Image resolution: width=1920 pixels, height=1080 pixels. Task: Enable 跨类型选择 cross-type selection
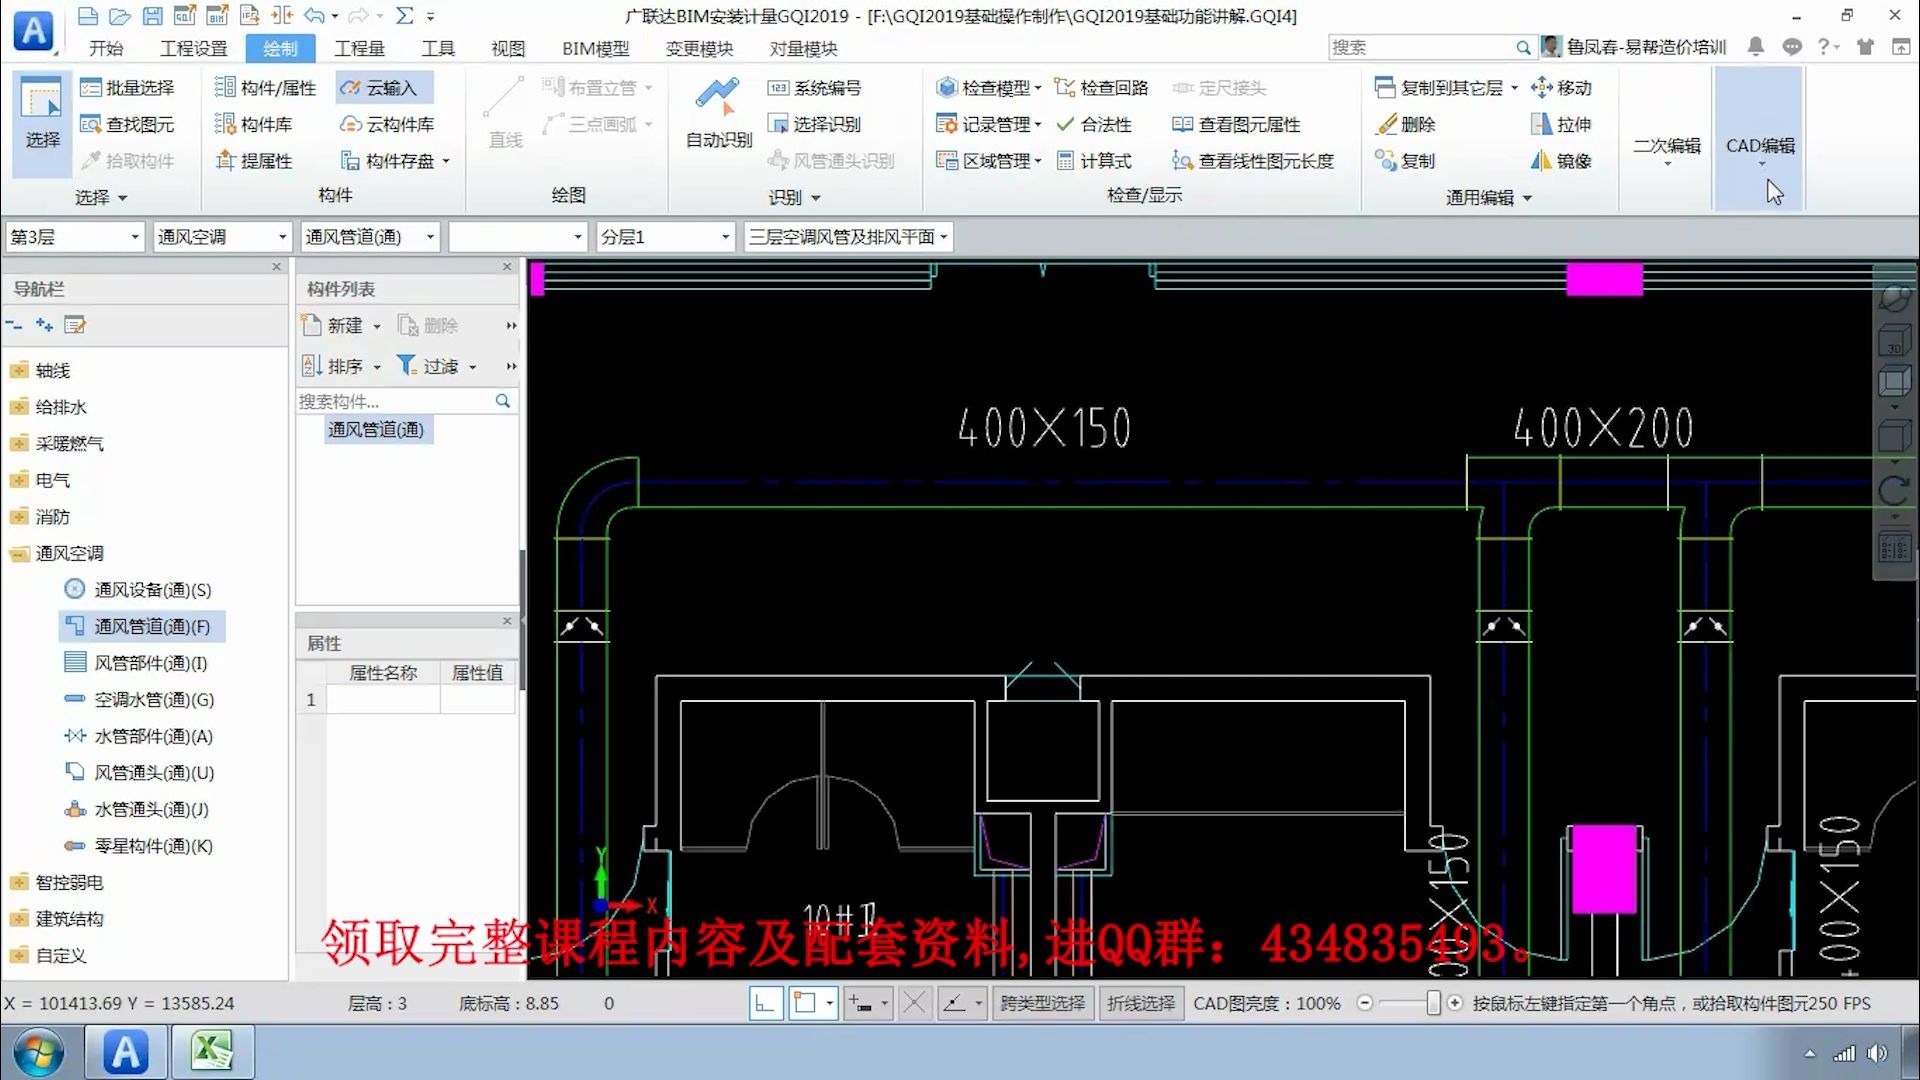tap(1043, 1003)
